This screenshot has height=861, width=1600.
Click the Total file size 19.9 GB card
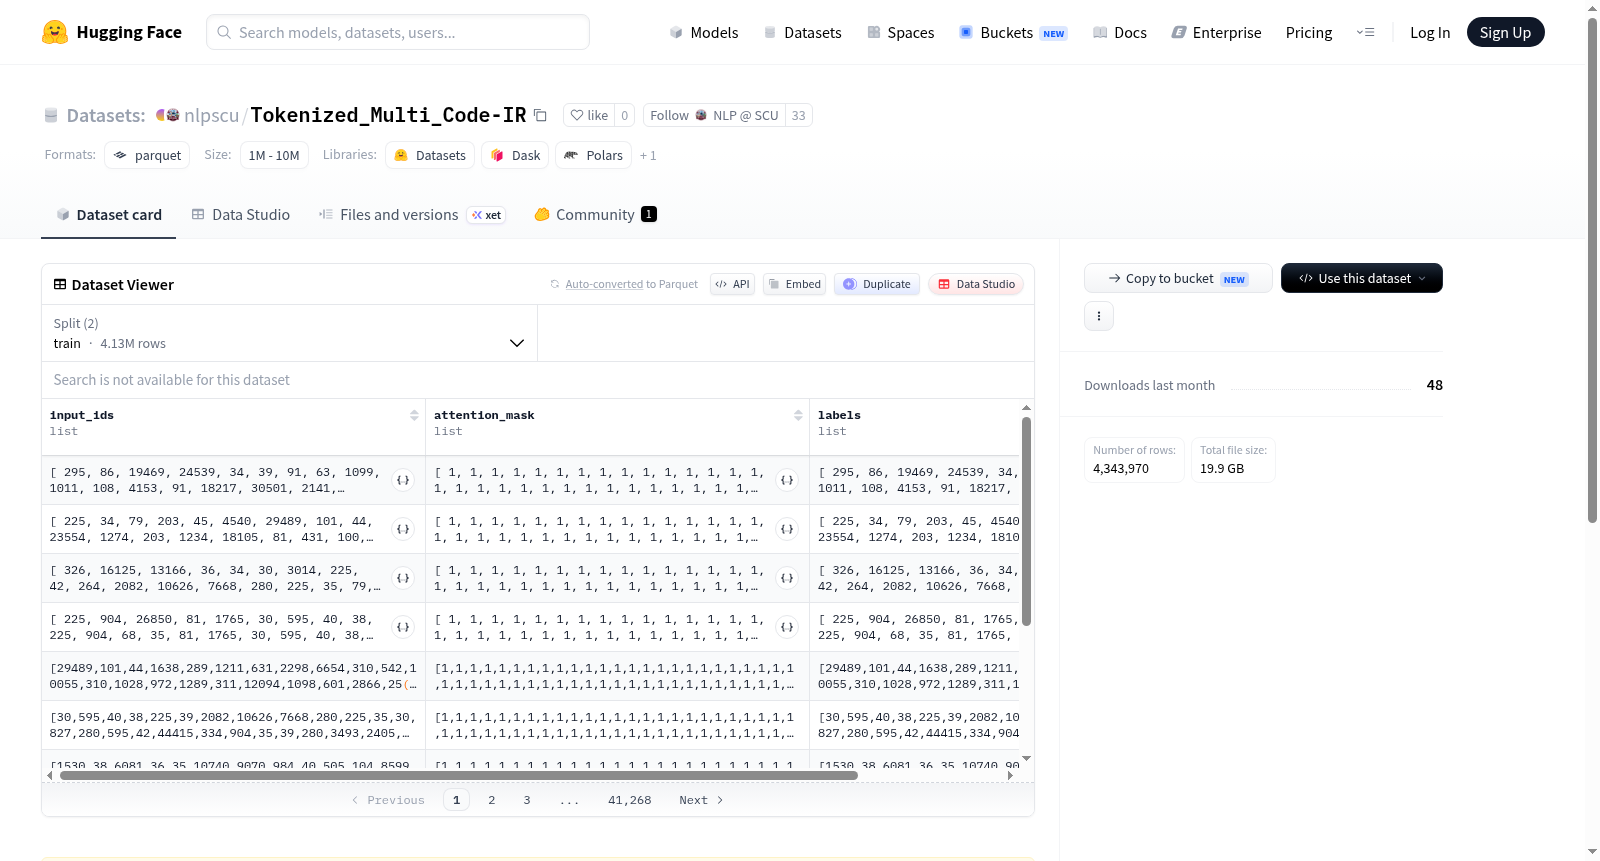1233,460
